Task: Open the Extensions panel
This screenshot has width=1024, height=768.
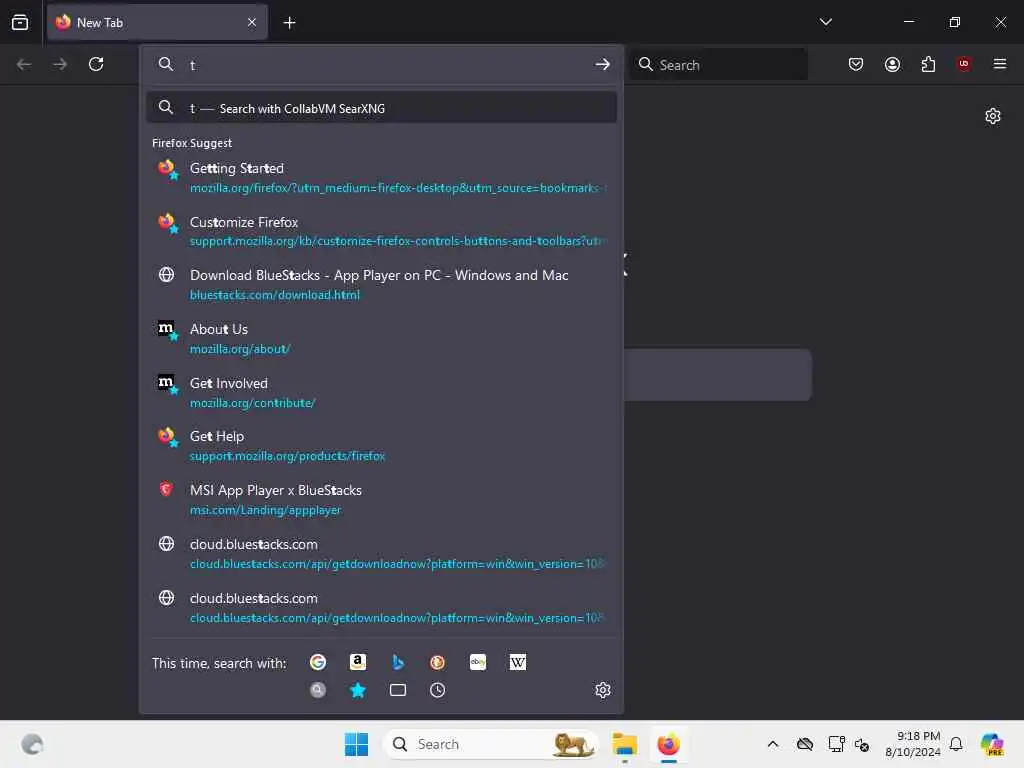Action: 928,64
